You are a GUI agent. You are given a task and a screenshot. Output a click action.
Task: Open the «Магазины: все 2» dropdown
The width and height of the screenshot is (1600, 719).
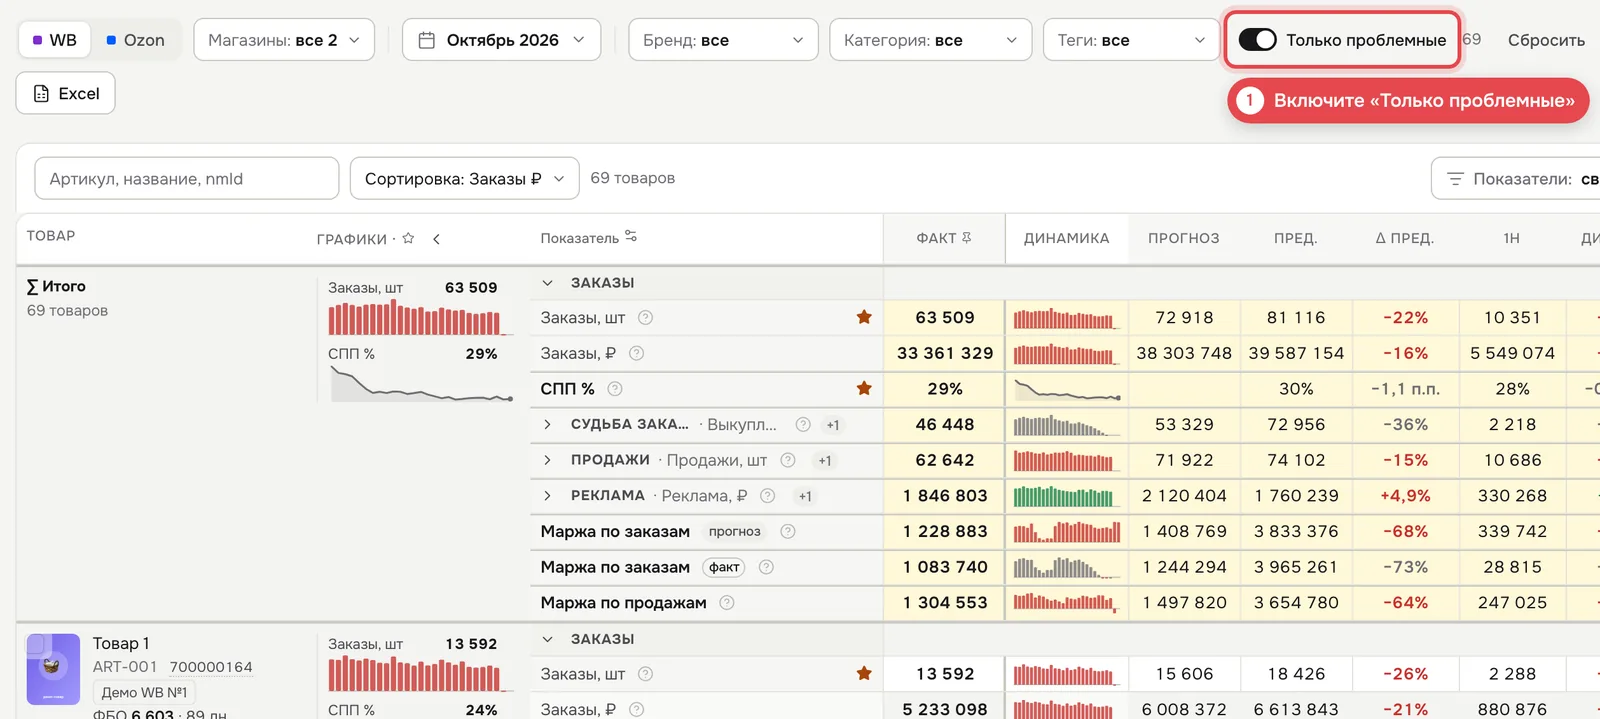pyautogui.click(x=284, y=40)
